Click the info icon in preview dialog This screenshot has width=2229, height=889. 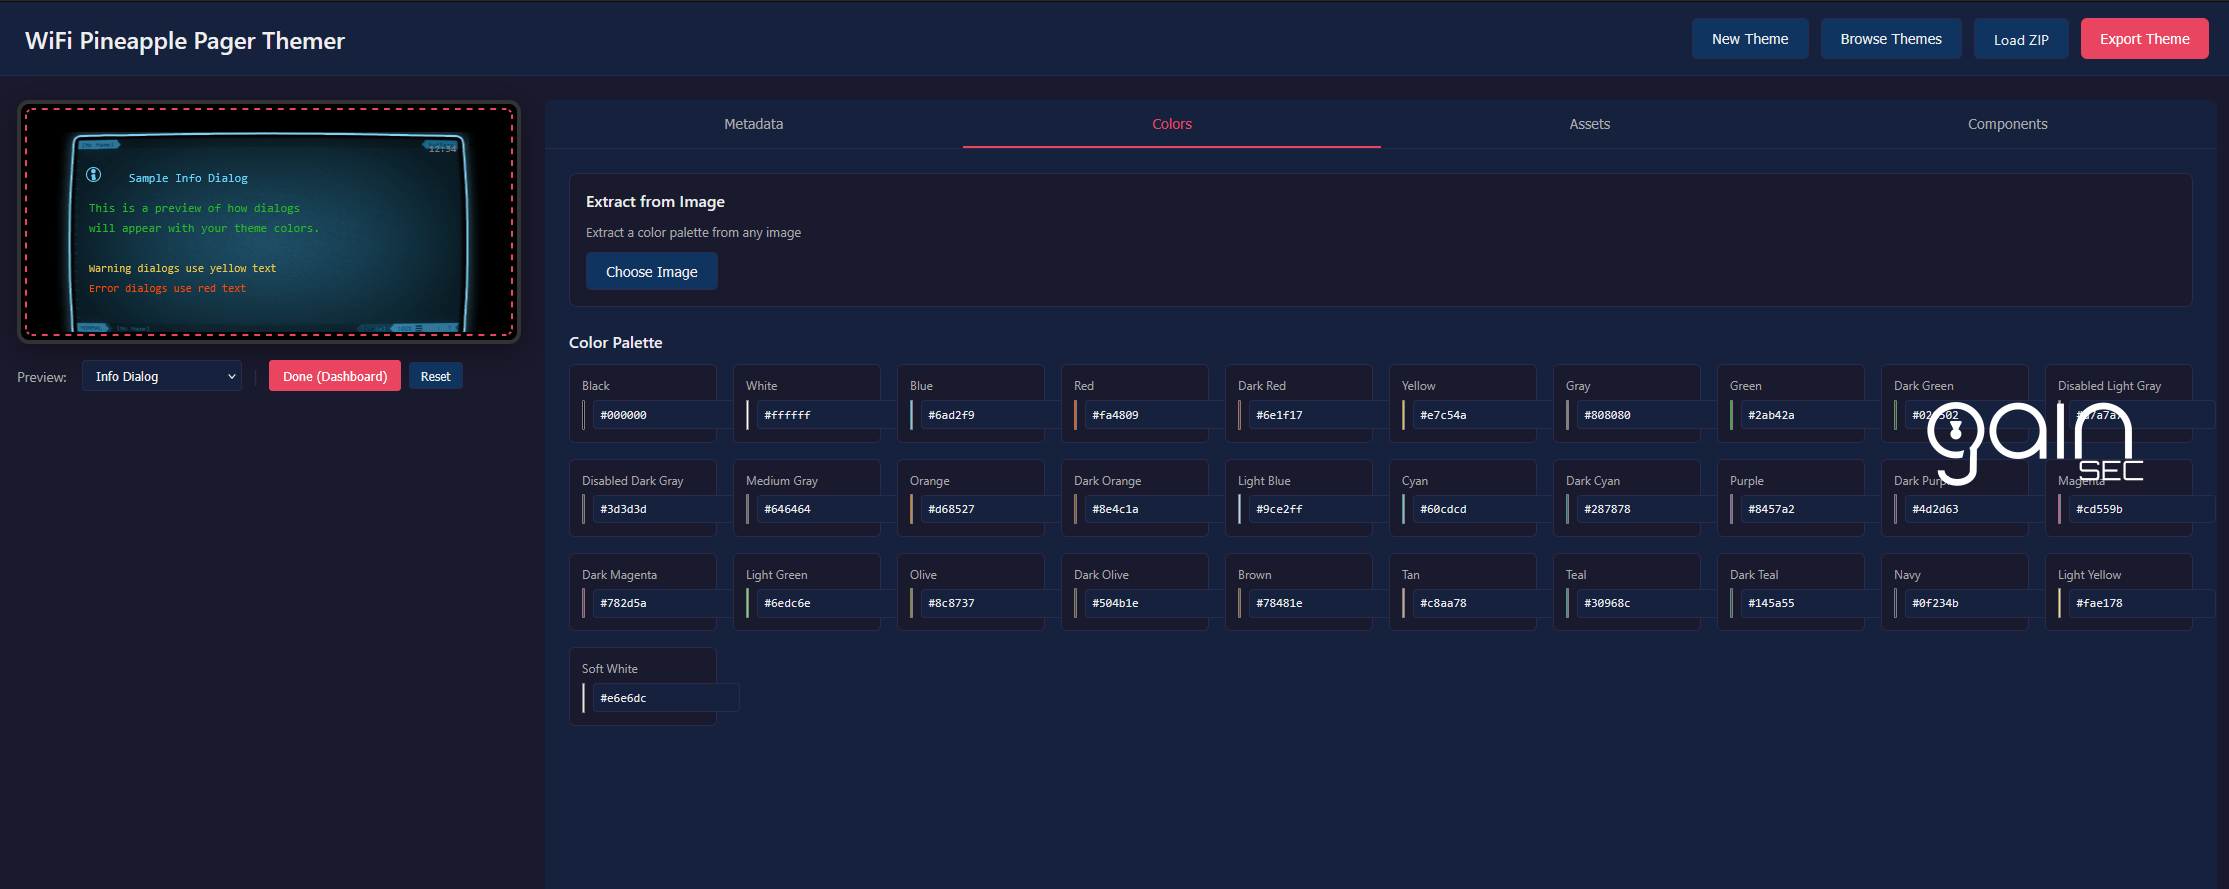94,175
